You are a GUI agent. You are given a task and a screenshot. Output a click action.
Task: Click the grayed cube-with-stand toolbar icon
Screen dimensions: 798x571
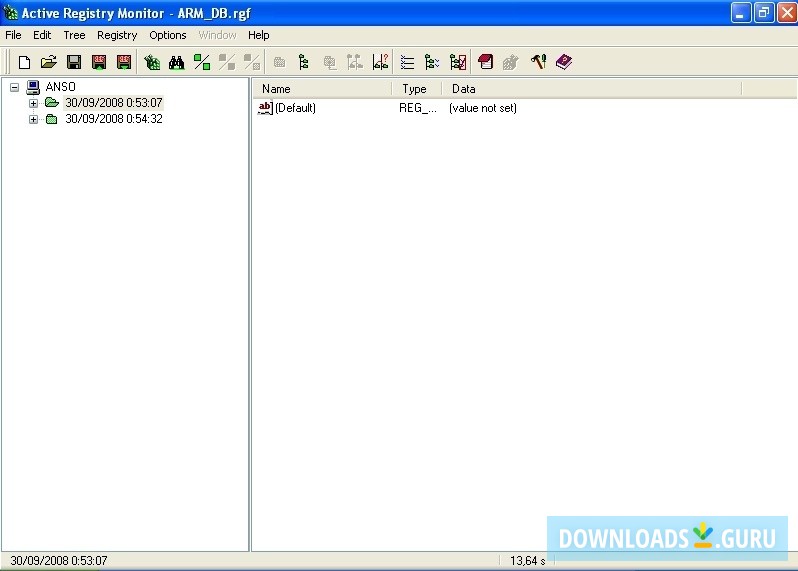pos(330,63)
